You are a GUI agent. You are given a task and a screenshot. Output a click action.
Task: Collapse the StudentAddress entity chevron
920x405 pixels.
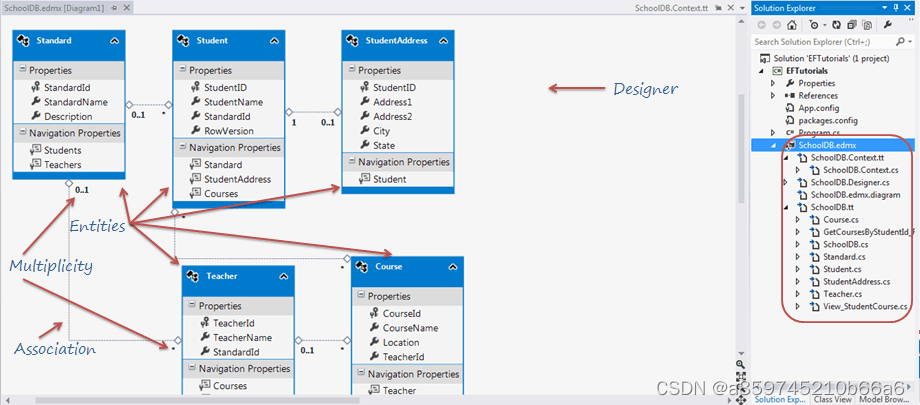click(x=443, y=41)
